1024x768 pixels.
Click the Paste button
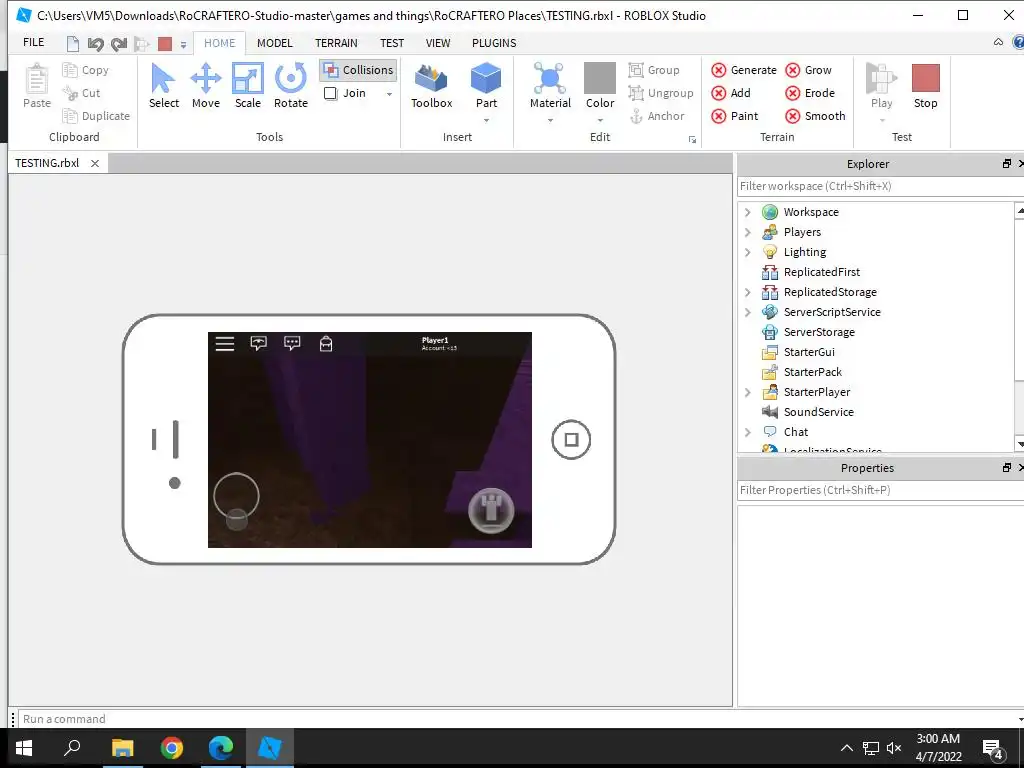click(37, 86)
